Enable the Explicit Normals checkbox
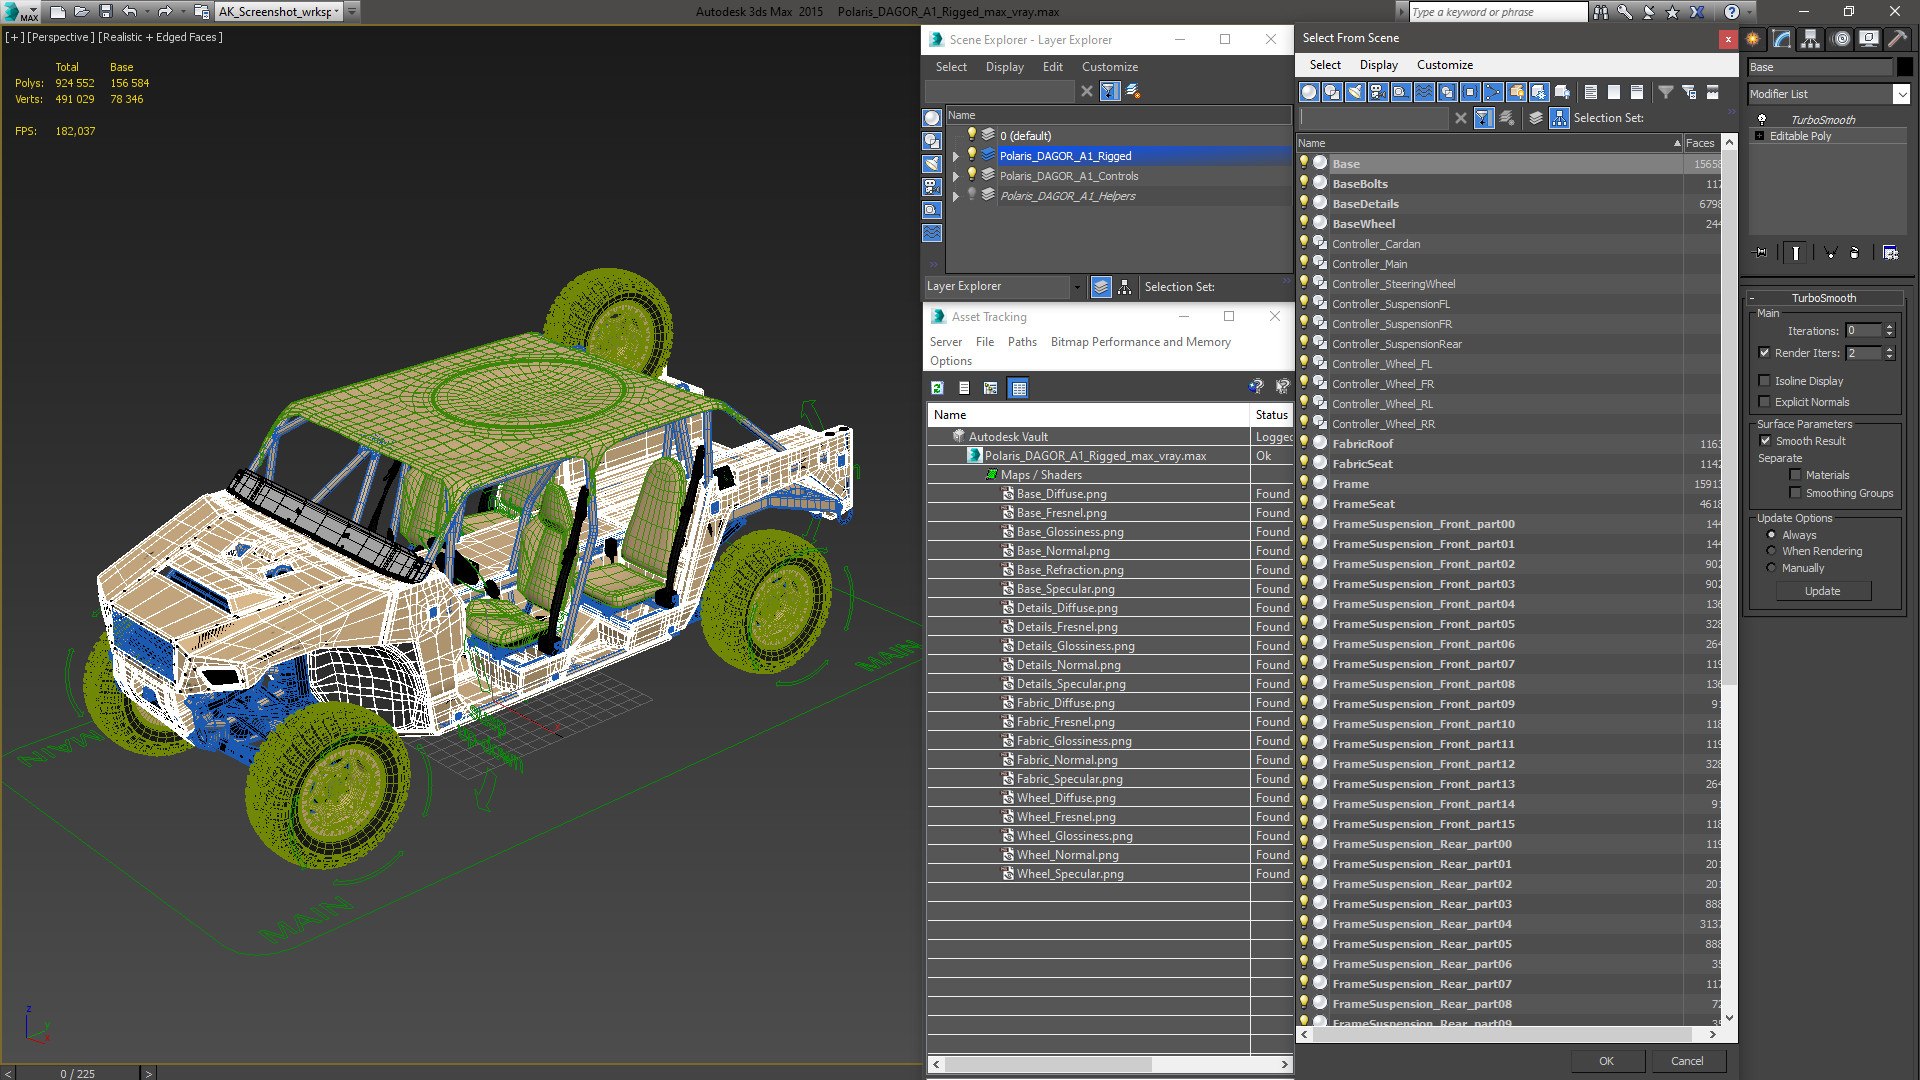This screenshot has width=1920, height=1080. tap(1765, 402)
